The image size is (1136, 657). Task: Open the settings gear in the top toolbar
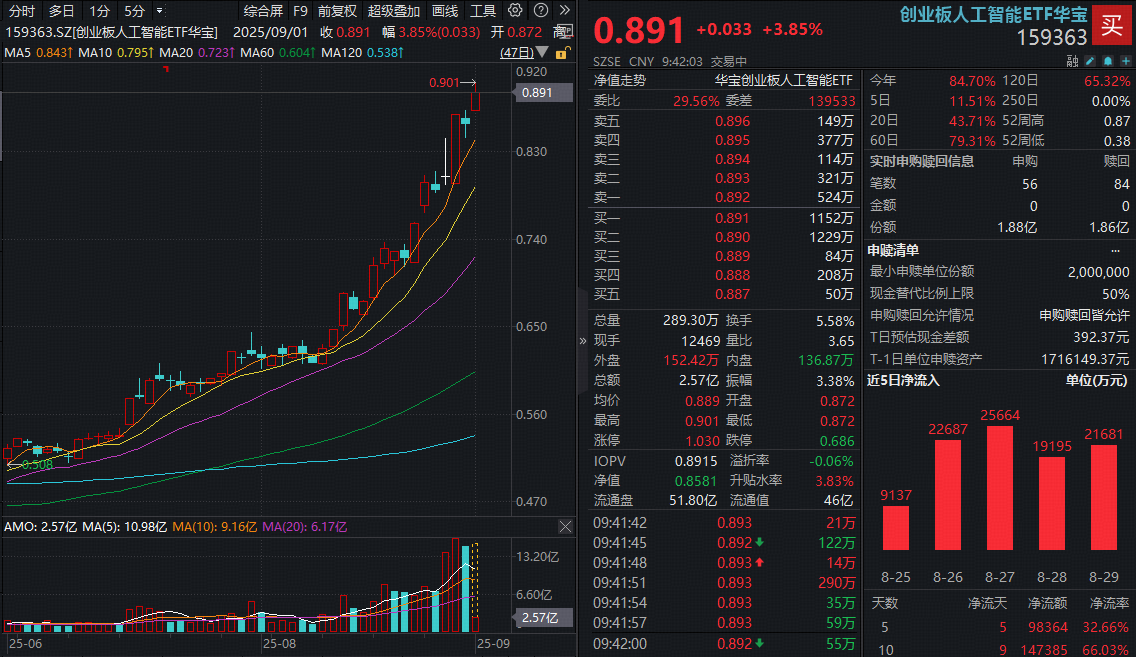click(515, 10)
